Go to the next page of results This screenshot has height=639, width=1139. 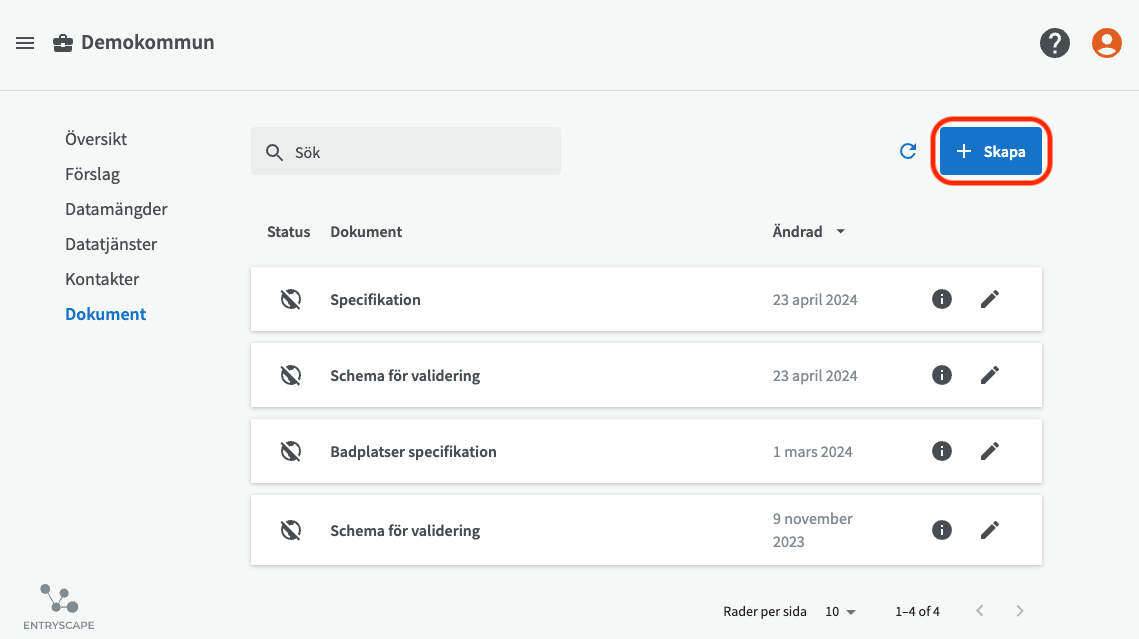coord(1019,611)
